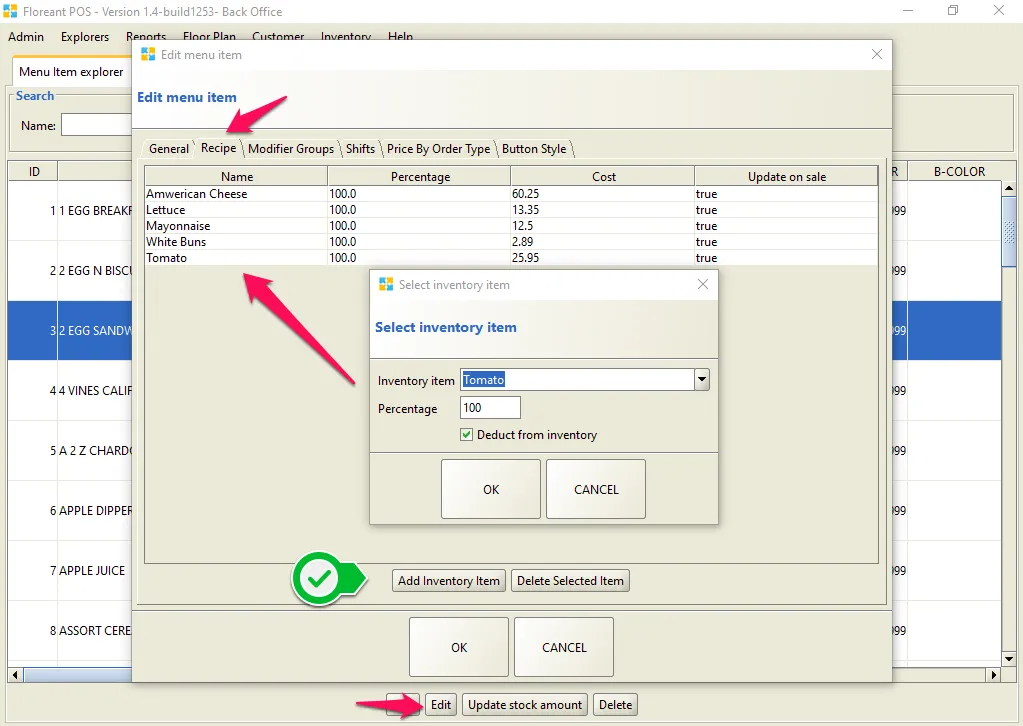1023x726 pixels.
Task: Click cost value 60.25
Action: [525, 194]
